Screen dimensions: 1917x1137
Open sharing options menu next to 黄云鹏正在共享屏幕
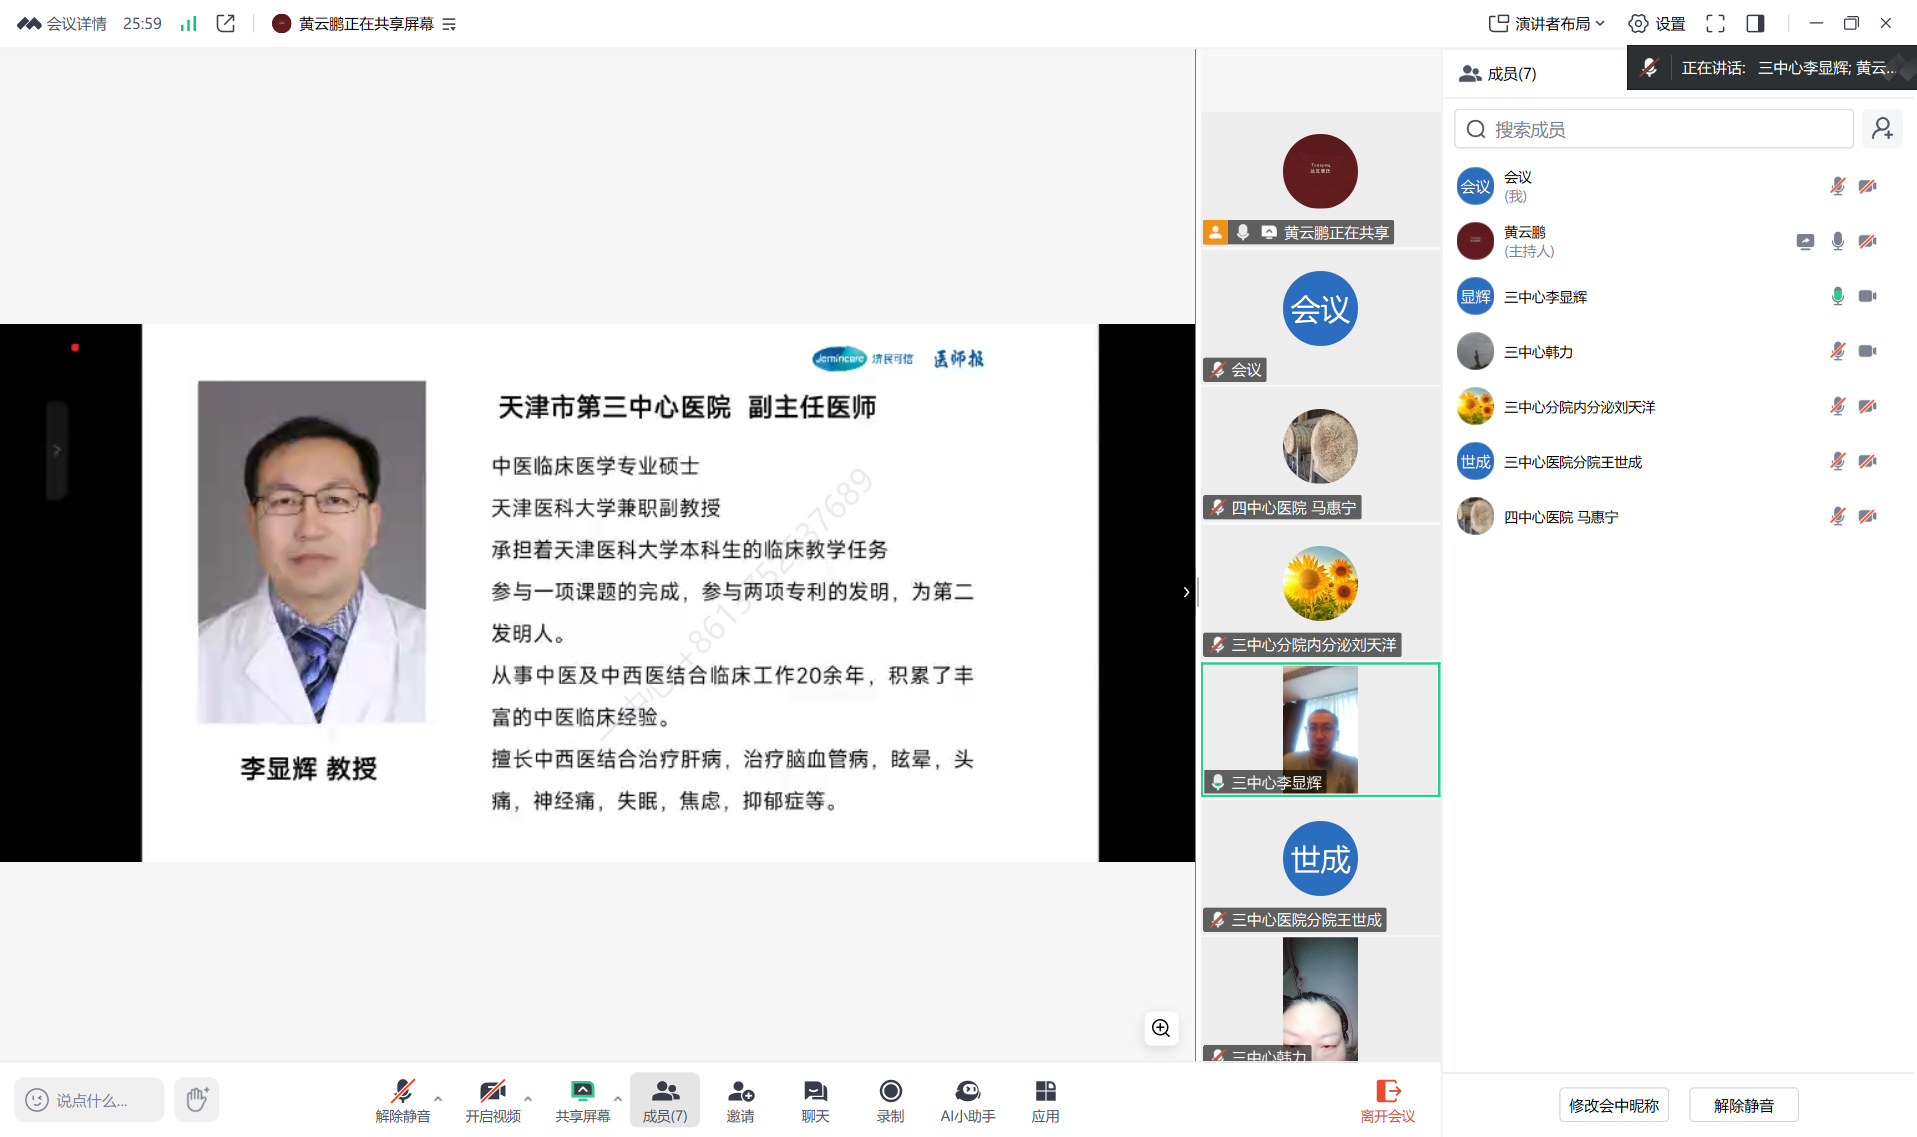tap(449, 24)
